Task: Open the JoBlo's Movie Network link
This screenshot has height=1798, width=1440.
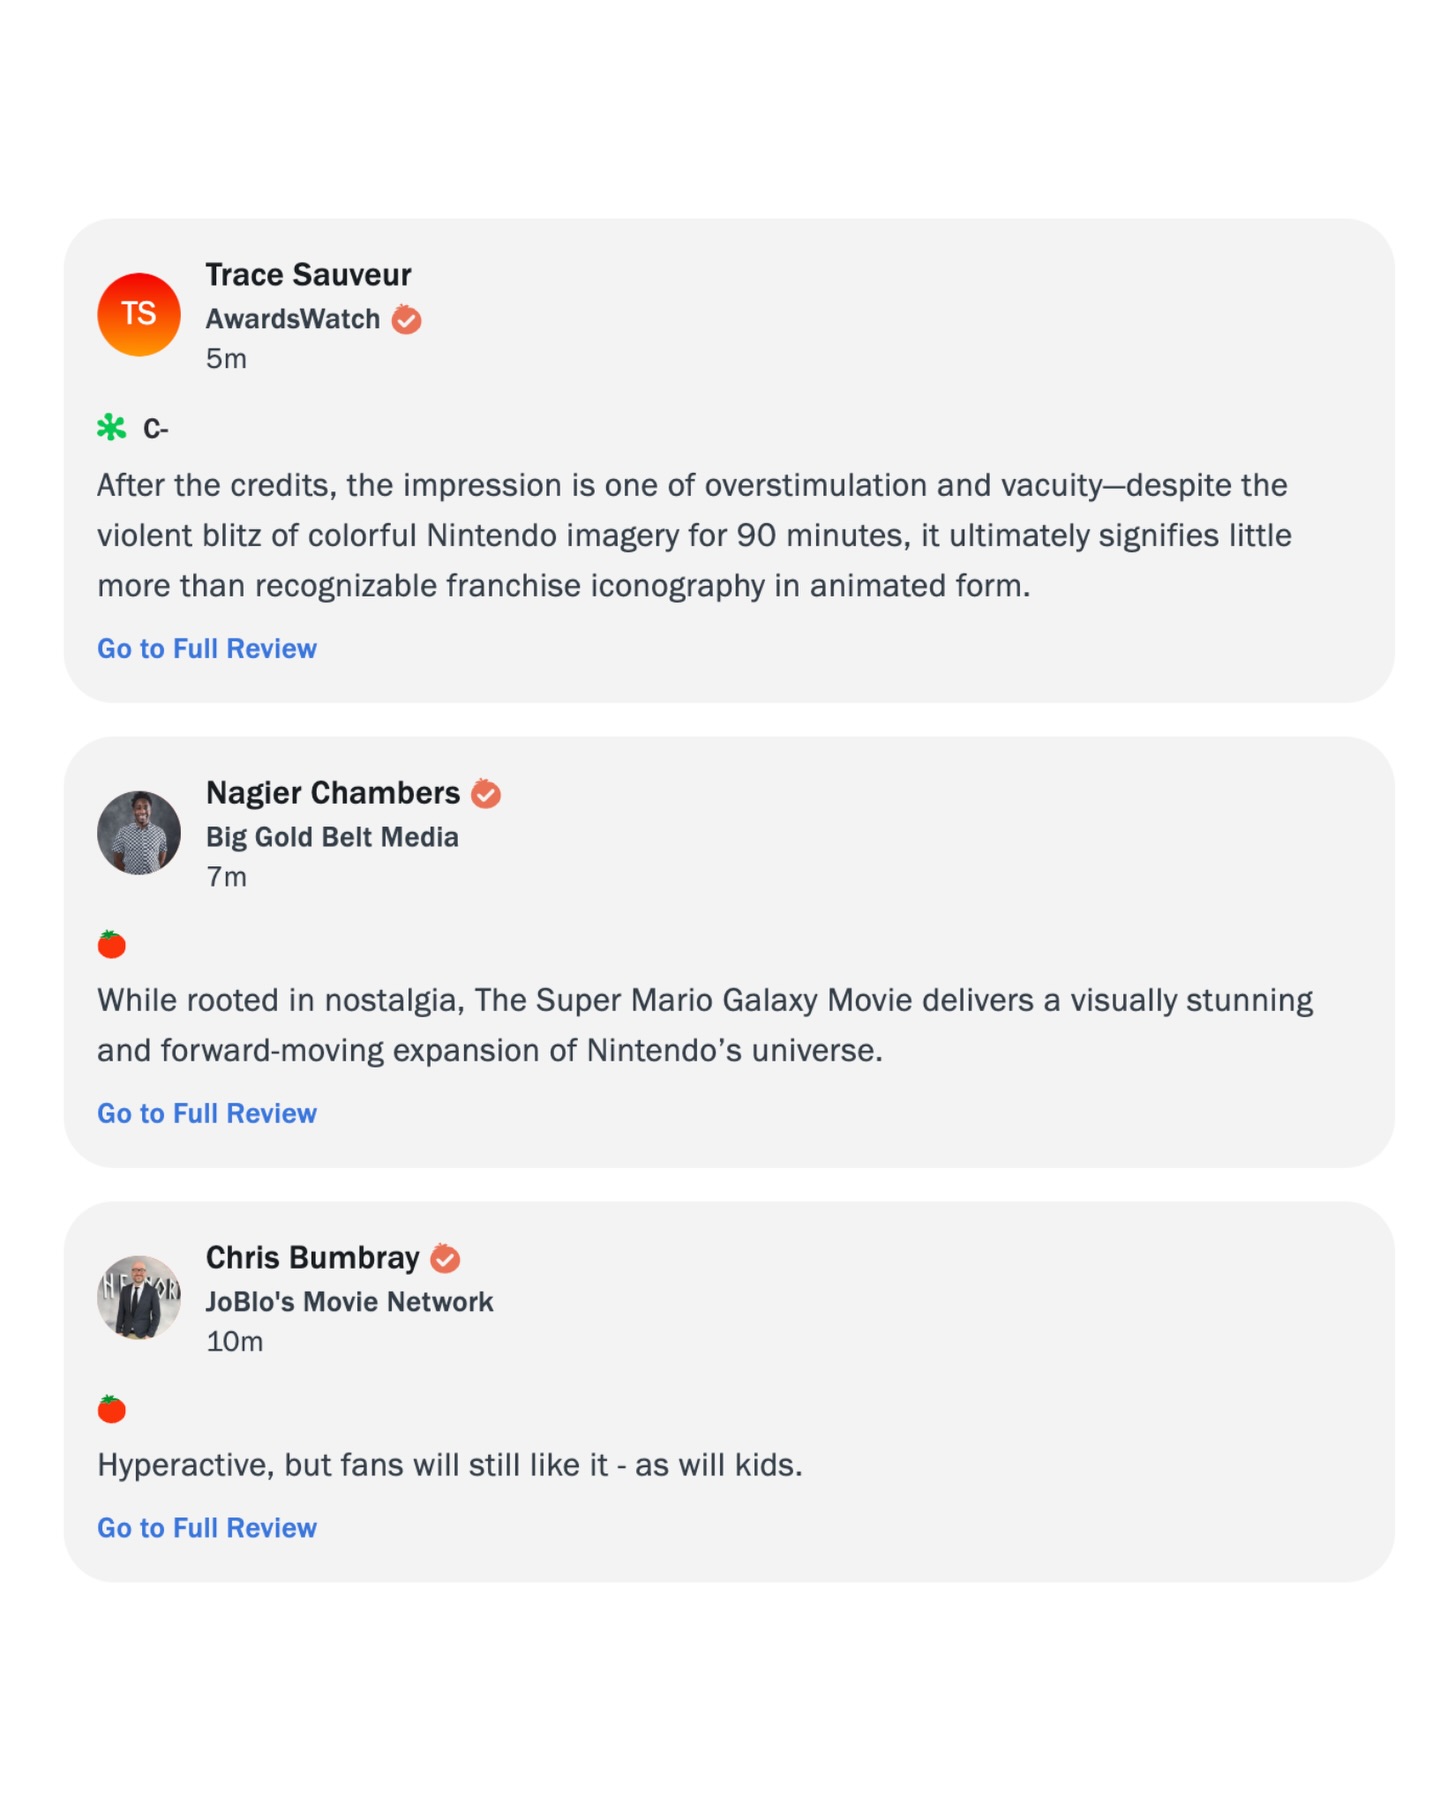Action: [349, 1301]
